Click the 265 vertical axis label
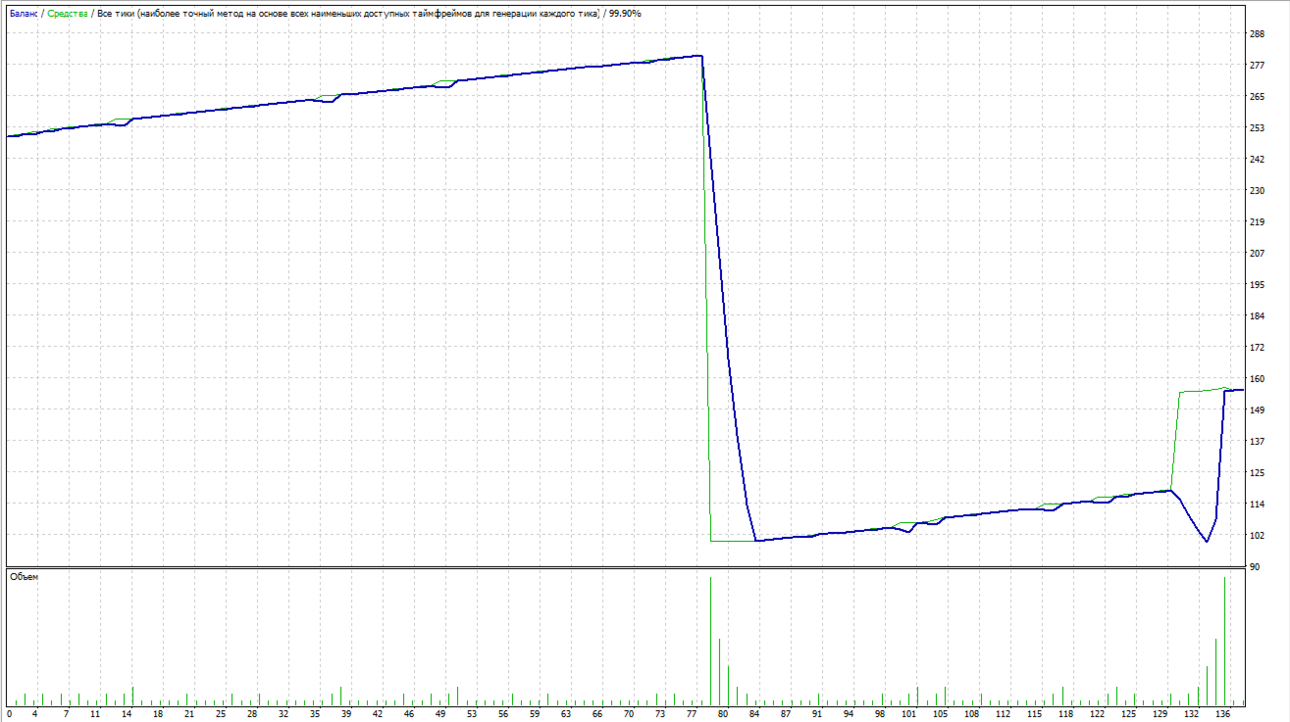 pyautogui.click(x=1257, y=97)
